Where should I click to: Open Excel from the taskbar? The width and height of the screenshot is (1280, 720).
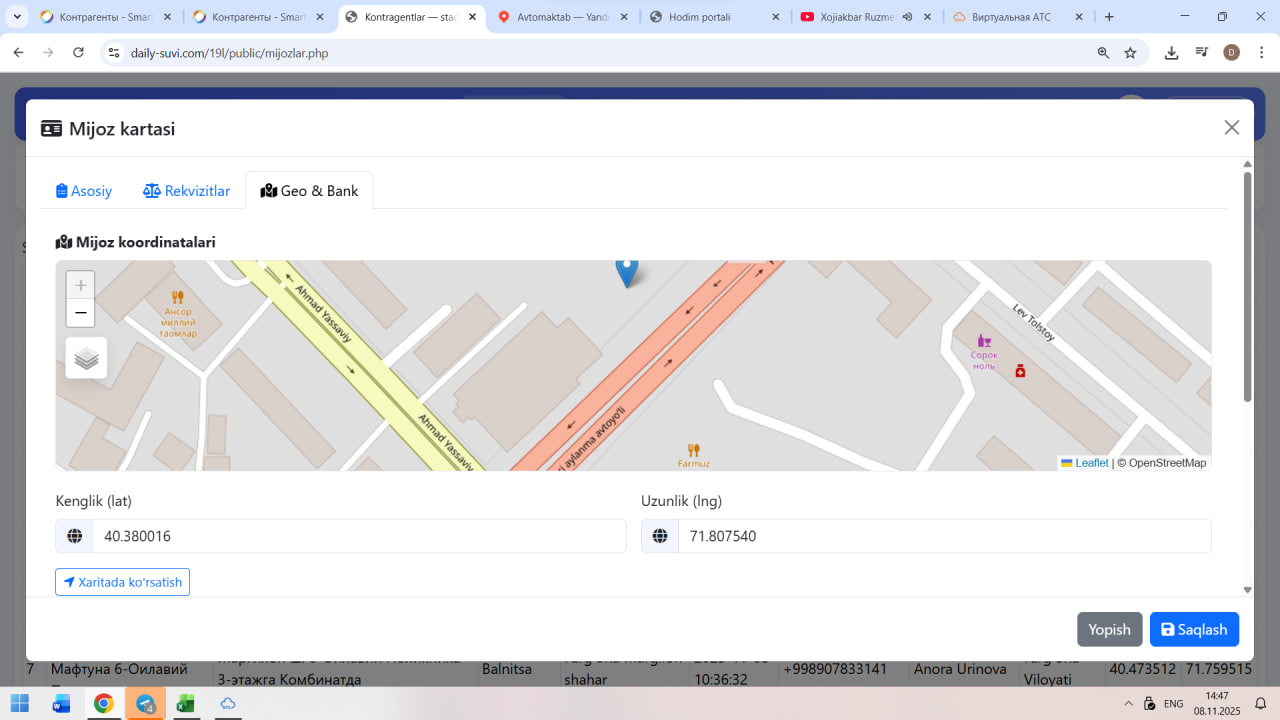point(185,704)
